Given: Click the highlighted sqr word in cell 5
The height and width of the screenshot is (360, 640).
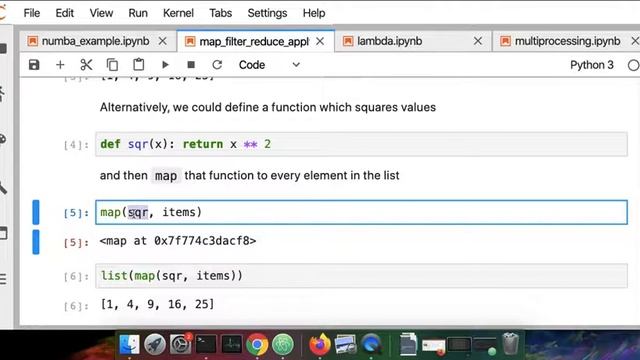Looking at the screenshot, I should [138, 212].
